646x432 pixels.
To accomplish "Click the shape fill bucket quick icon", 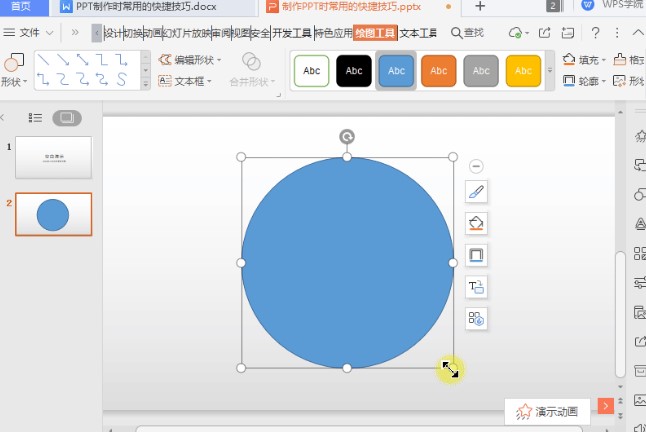I will [x=476, y=222].
